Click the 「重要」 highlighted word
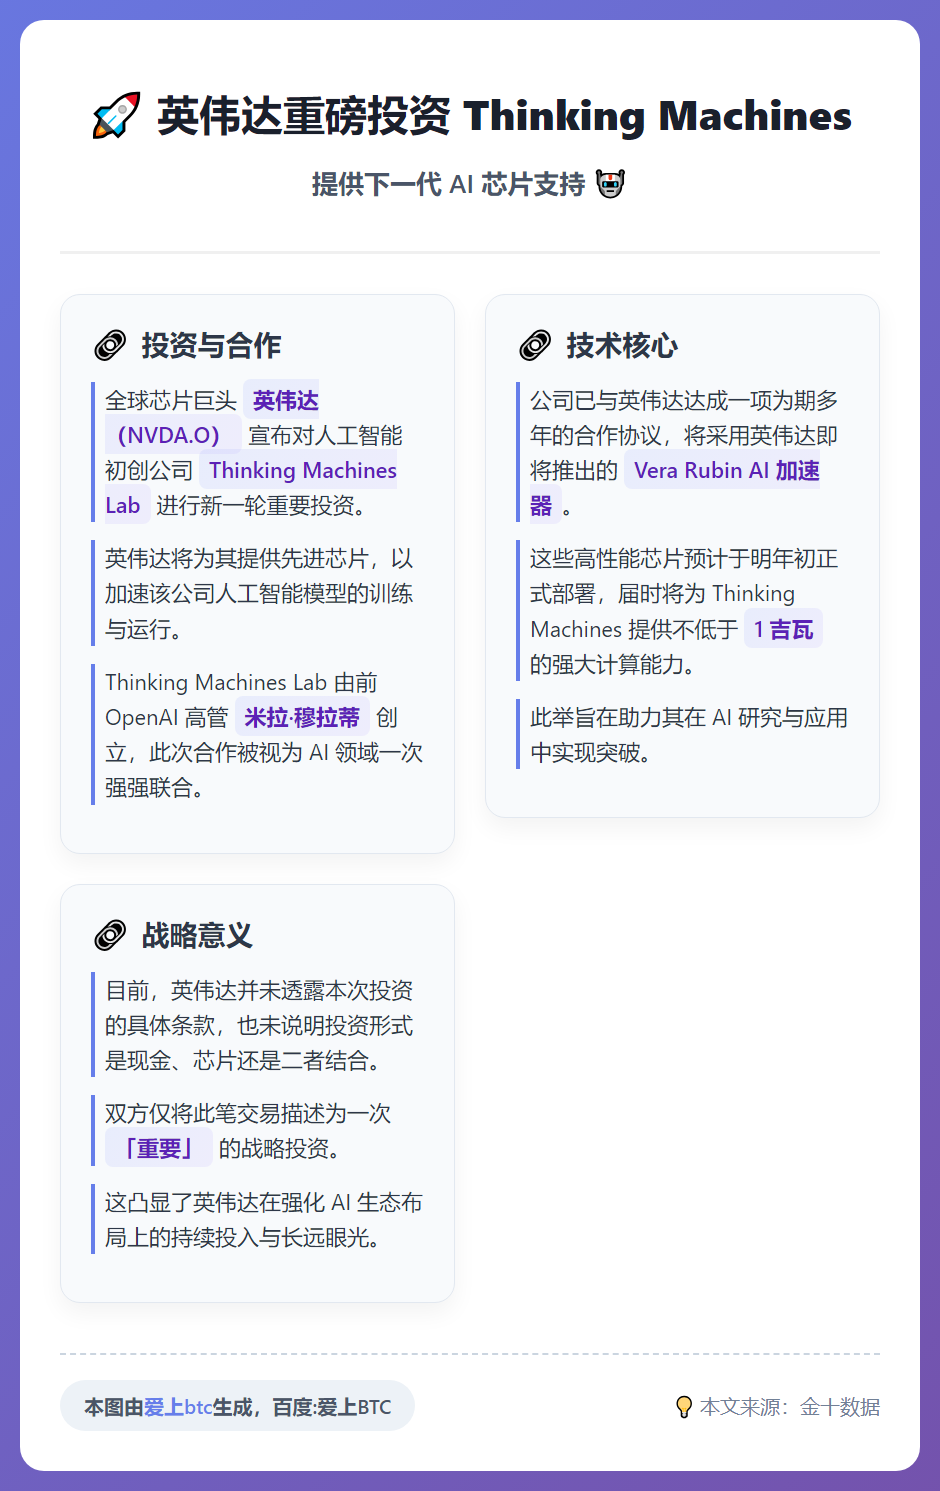 coord(158,1148)
